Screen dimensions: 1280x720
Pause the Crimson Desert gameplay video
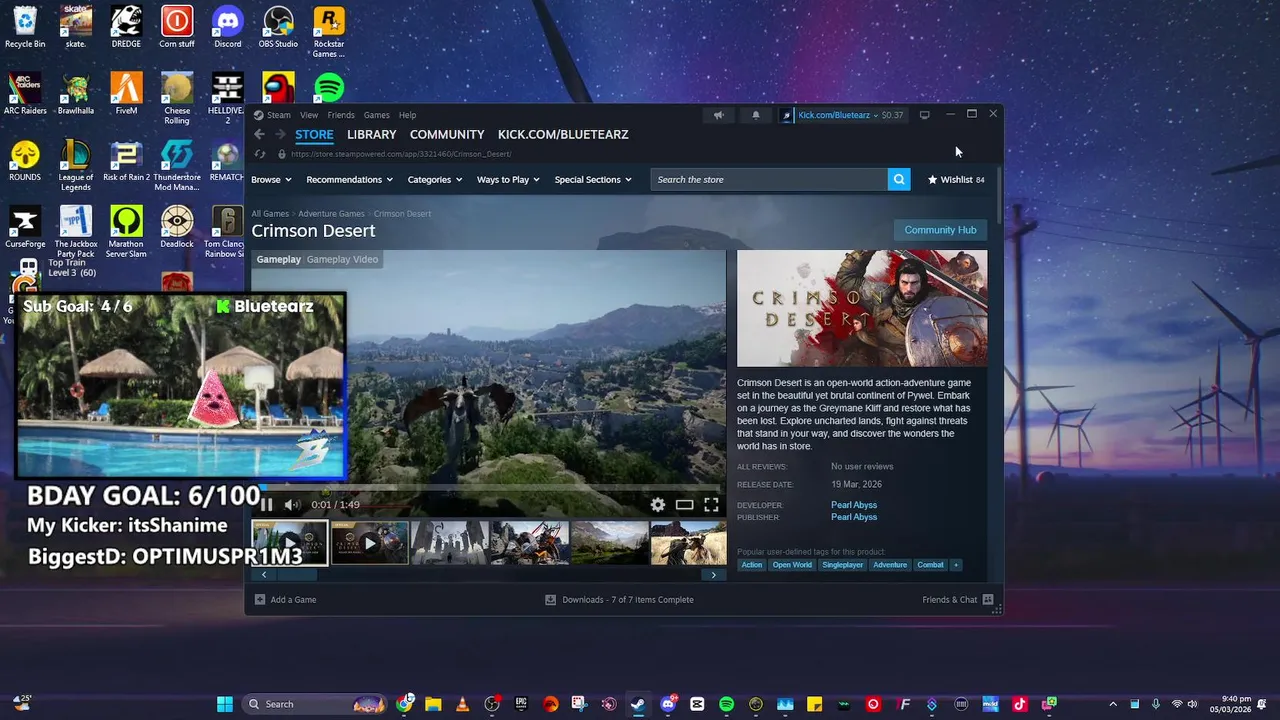(267, 505)
